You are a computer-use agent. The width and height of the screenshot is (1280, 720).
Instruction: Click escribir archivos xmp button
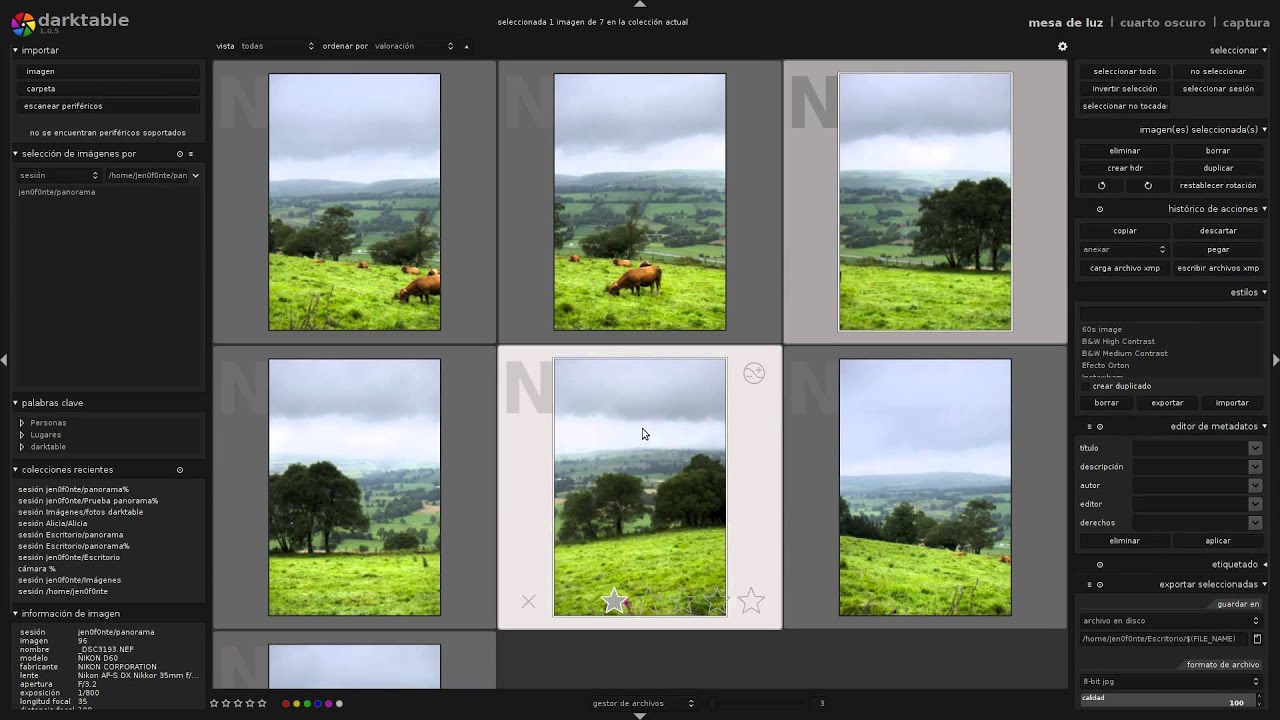1218,268
